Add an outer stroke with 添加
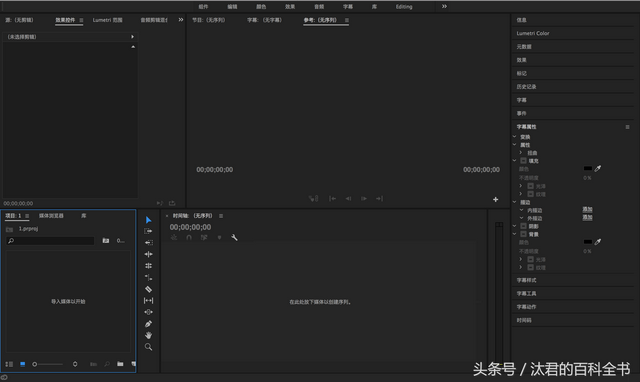 [x=587, y=218]
